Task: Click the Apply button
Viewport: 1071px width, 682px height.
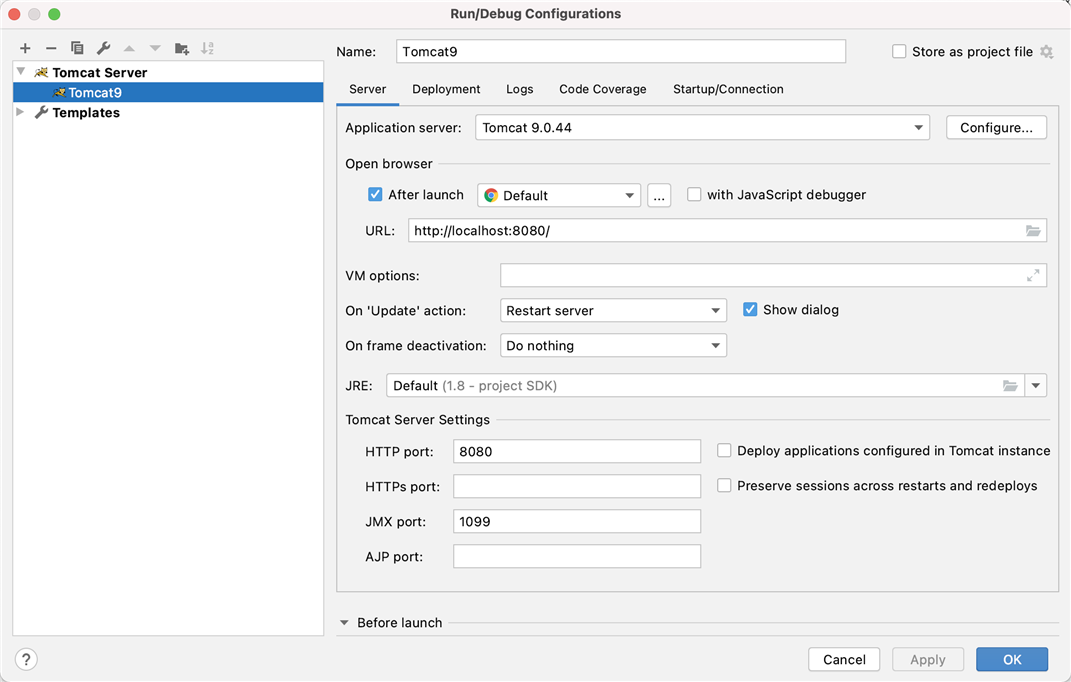Action: (x=928, y=659)
